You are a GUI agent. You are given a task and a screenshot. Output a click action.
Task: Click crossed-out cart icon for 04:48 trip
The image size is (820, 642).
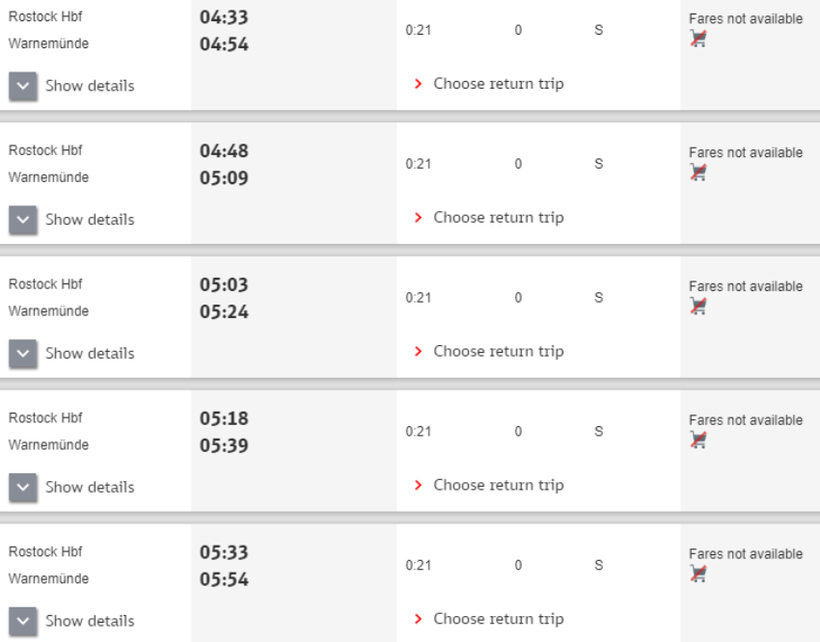click(x=698, y=173)
